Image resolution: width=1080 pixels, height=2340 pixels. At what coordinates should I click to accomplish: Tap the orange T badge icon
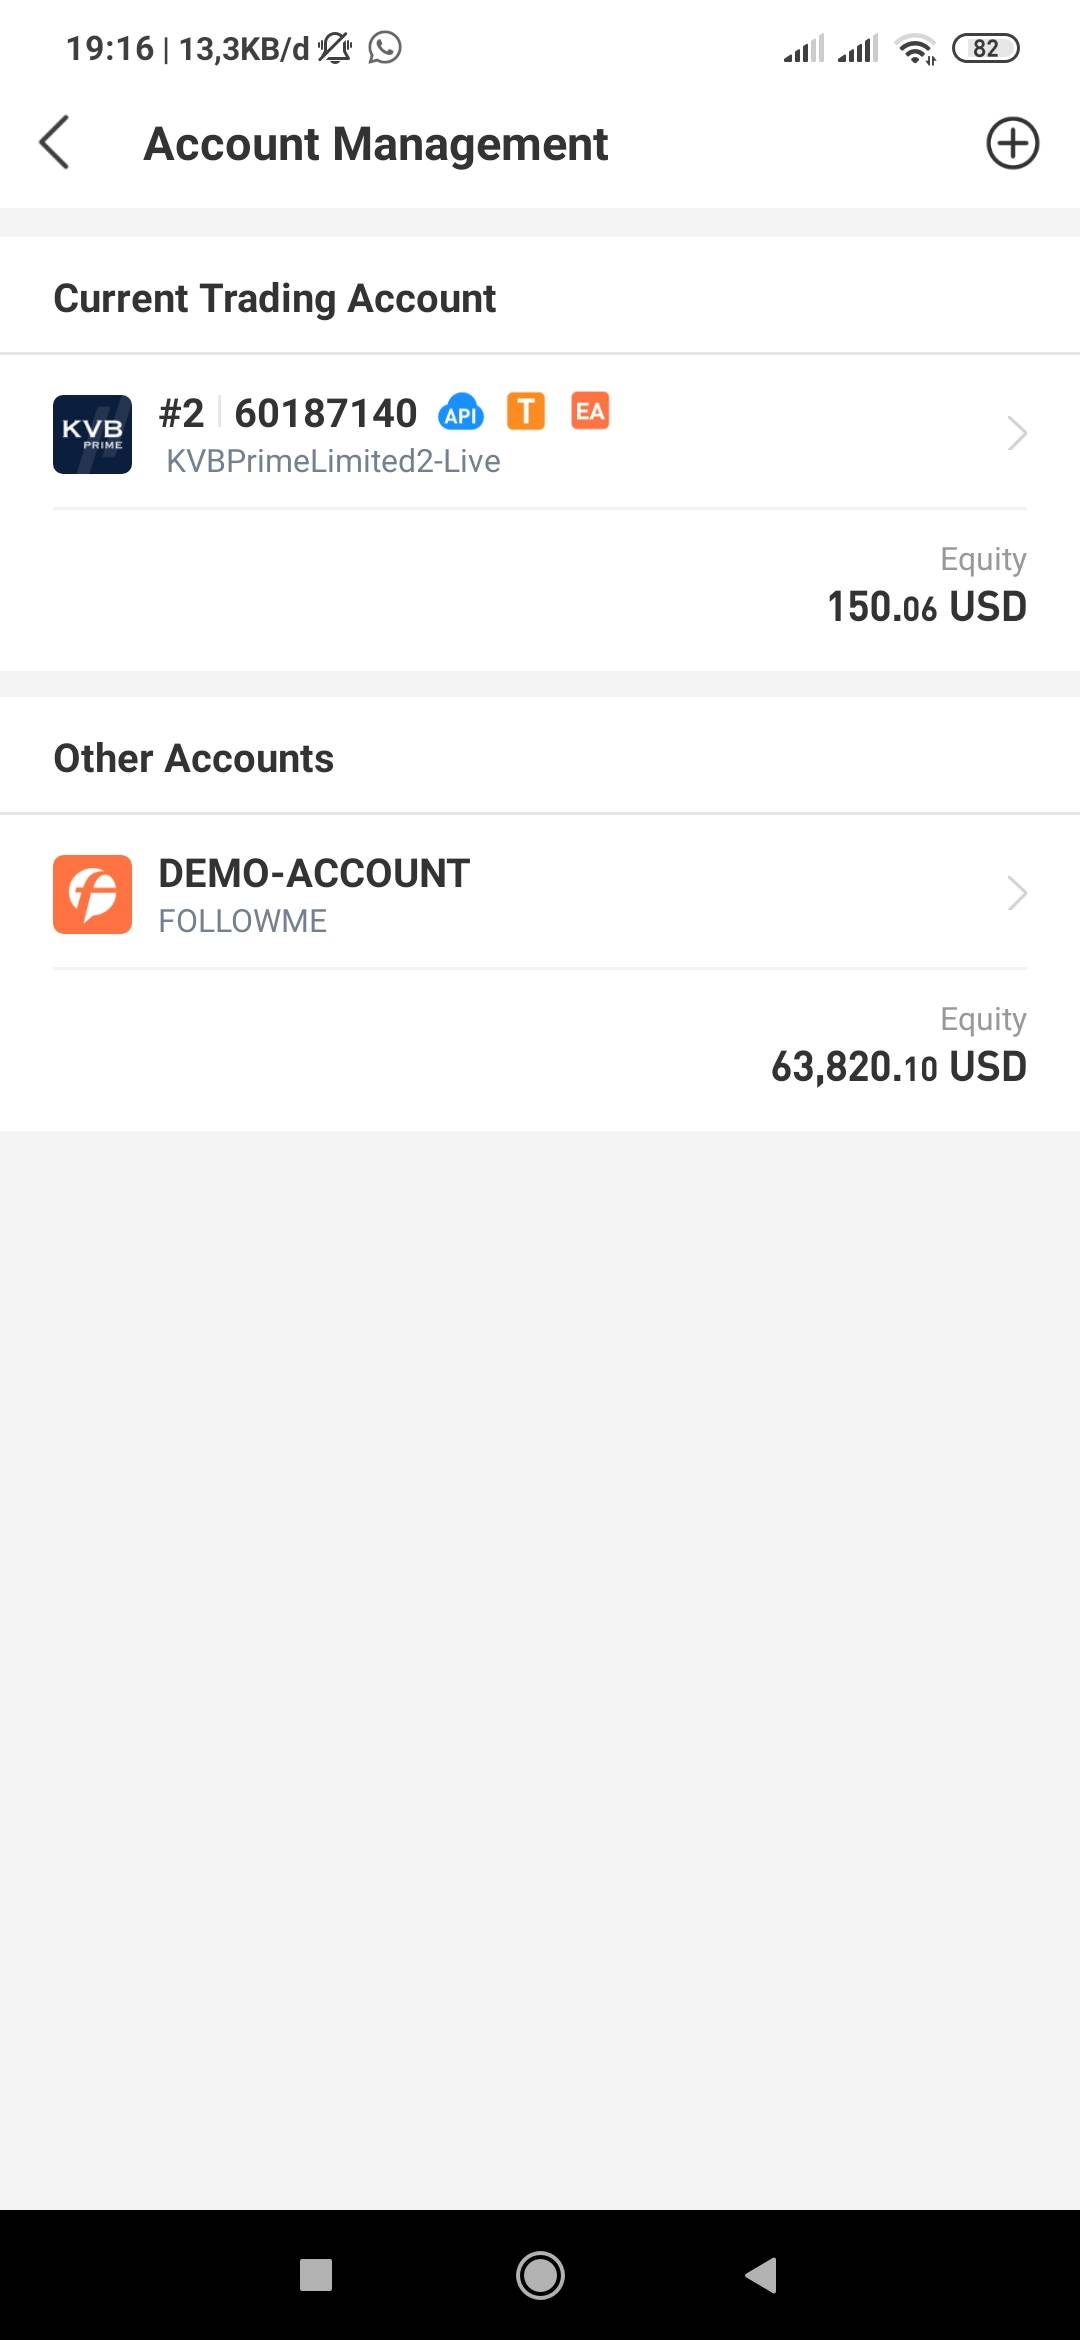tap(526, 411)
